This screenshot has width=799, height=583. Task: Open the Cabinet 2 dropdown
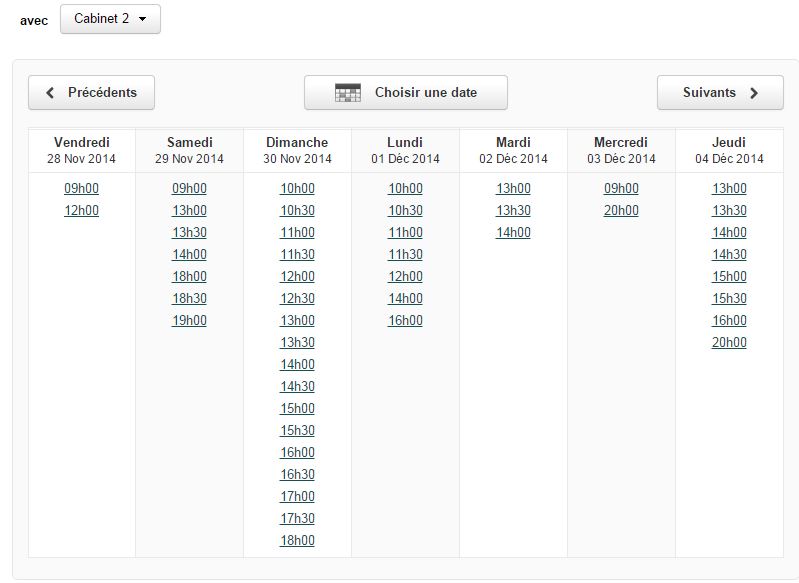[x=111, y=19]
